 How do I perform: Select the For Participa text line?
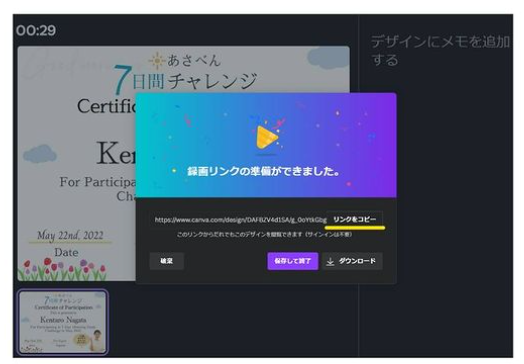(x=98, y=182)
